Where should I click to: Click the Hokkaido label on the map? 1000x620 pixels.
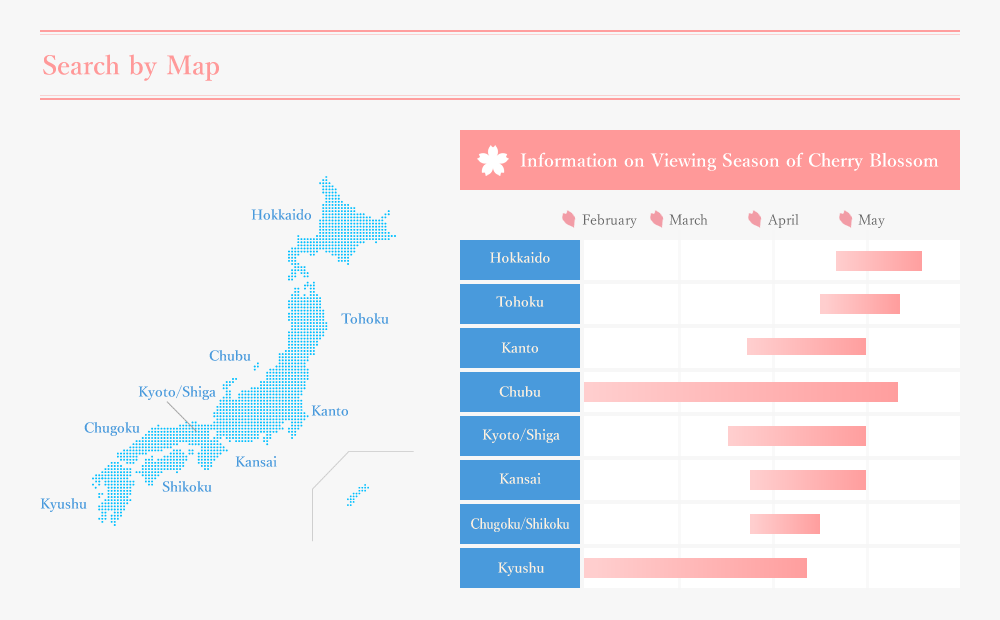click(281, 215)
